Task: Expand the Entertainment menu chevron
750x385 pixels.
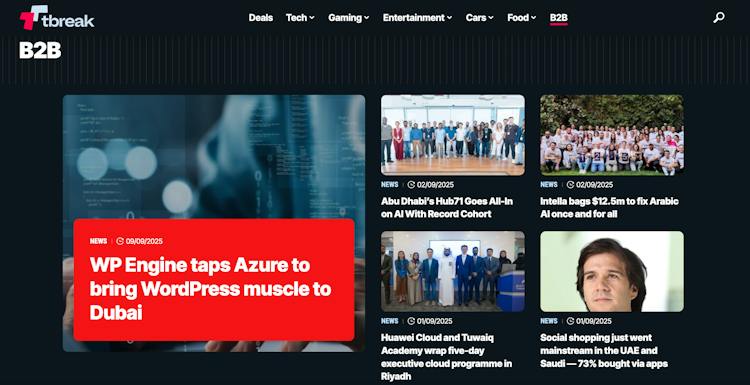Action: [x=450, y=18]
